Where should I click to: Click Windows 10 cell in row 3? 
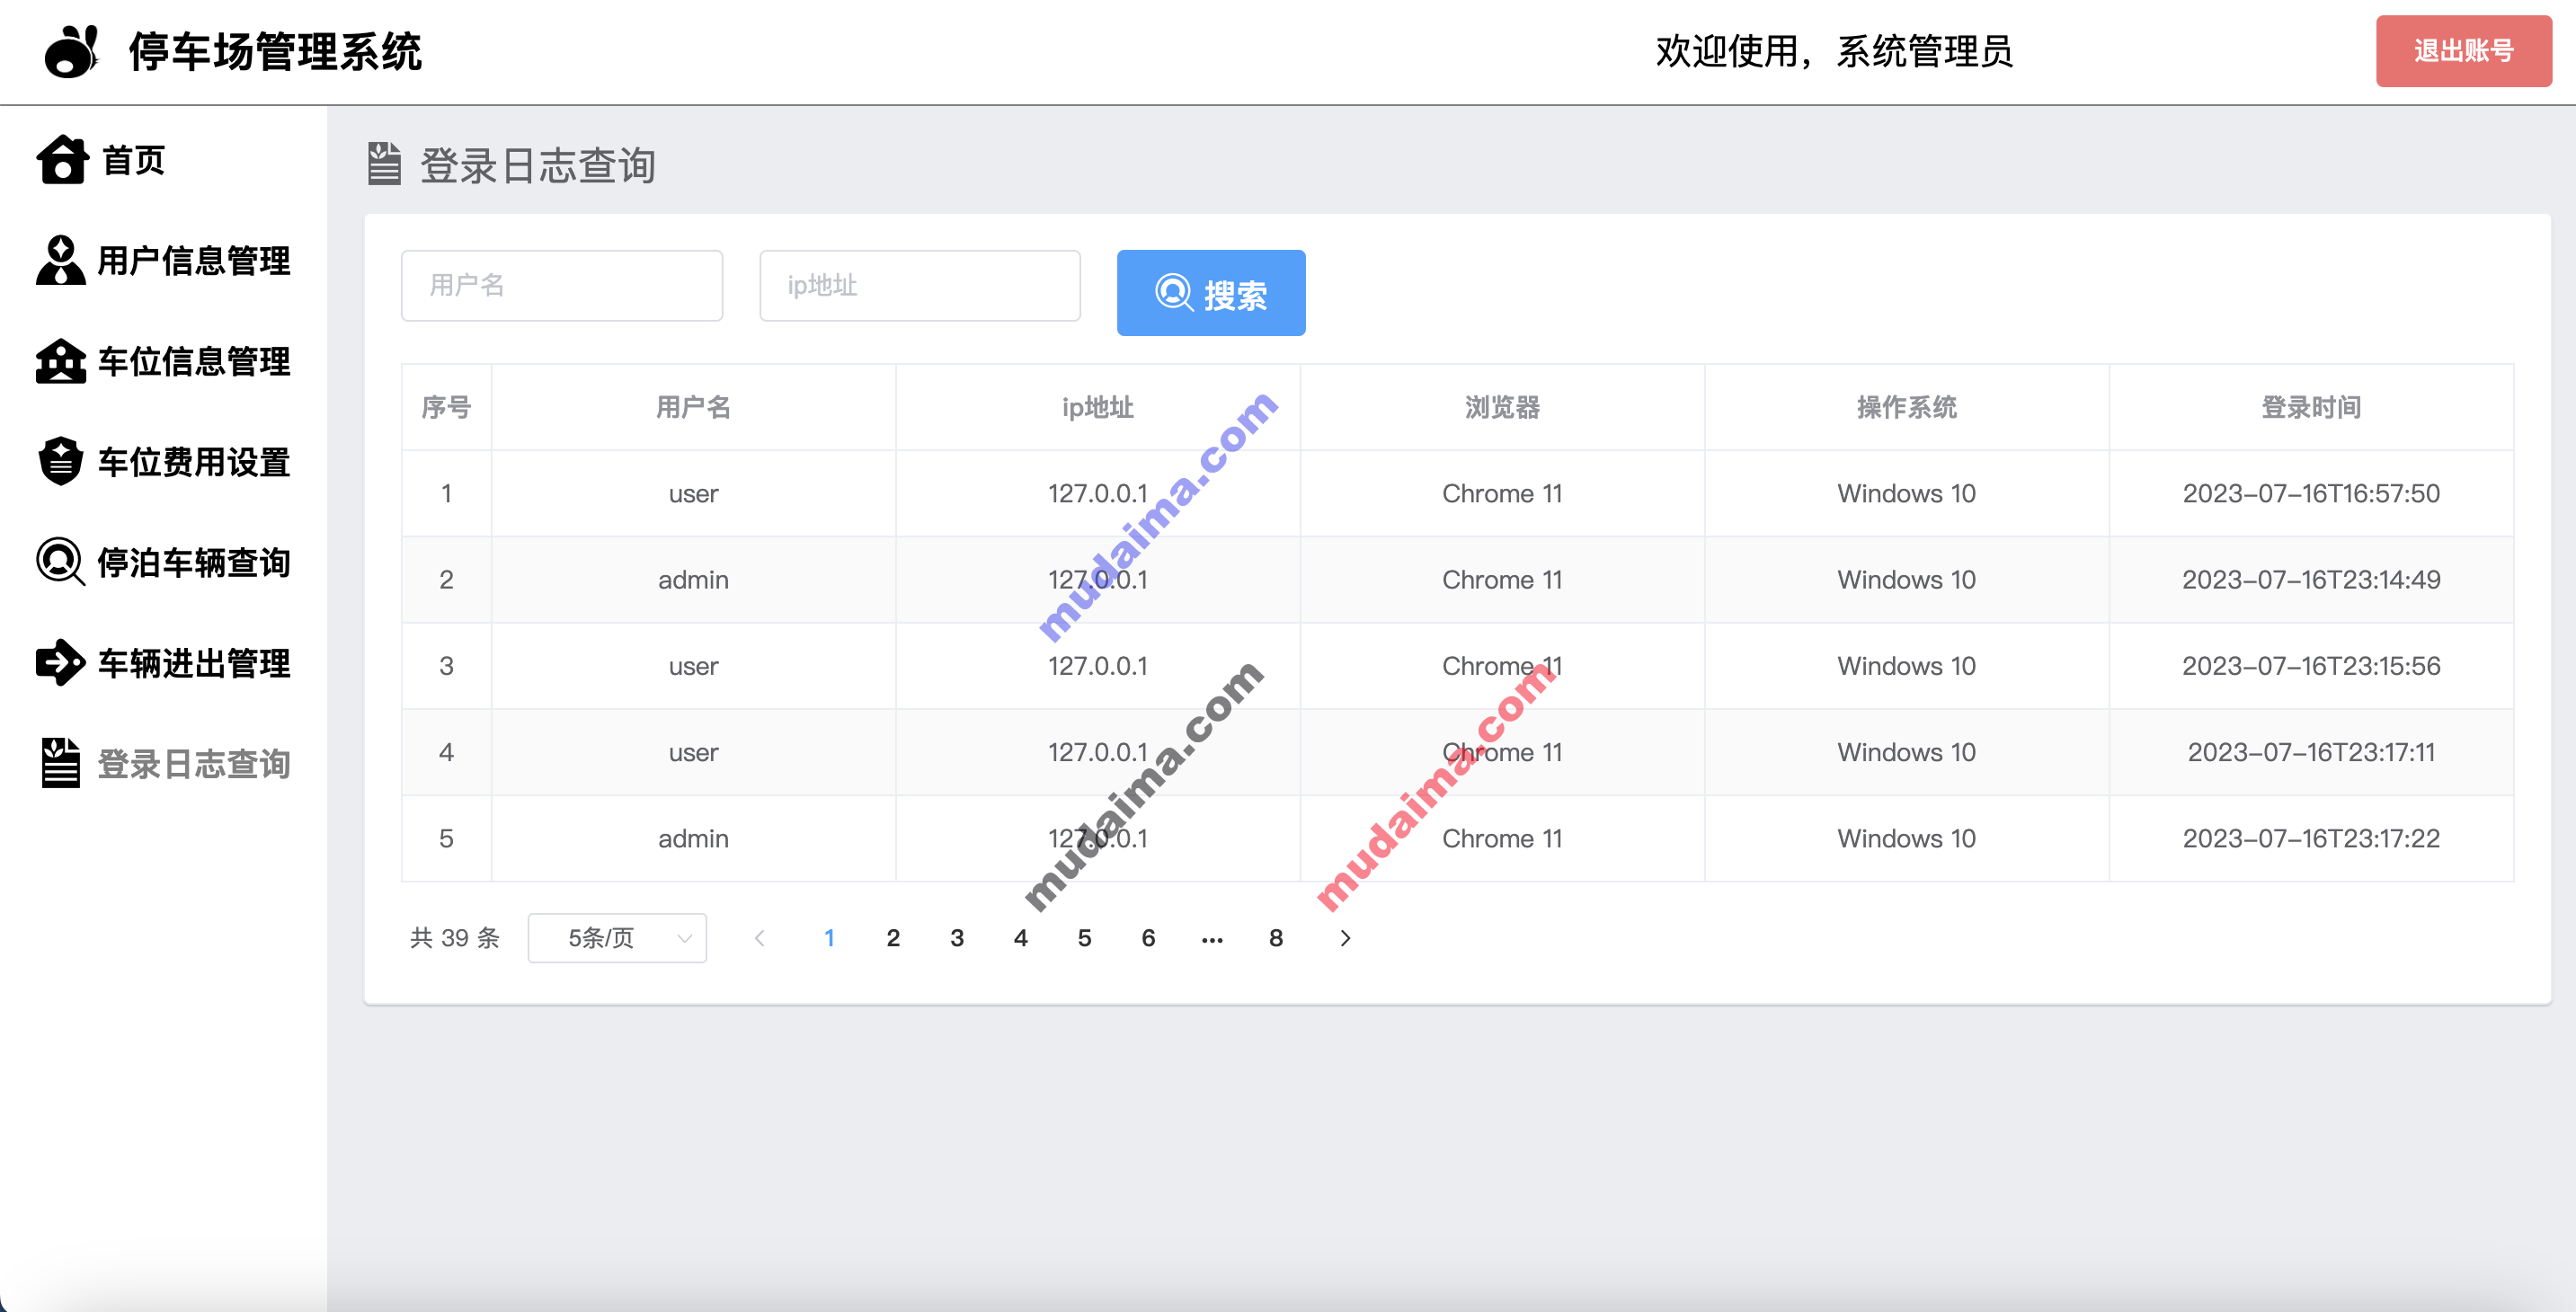pyautogui.click(x=1906, y=666)
